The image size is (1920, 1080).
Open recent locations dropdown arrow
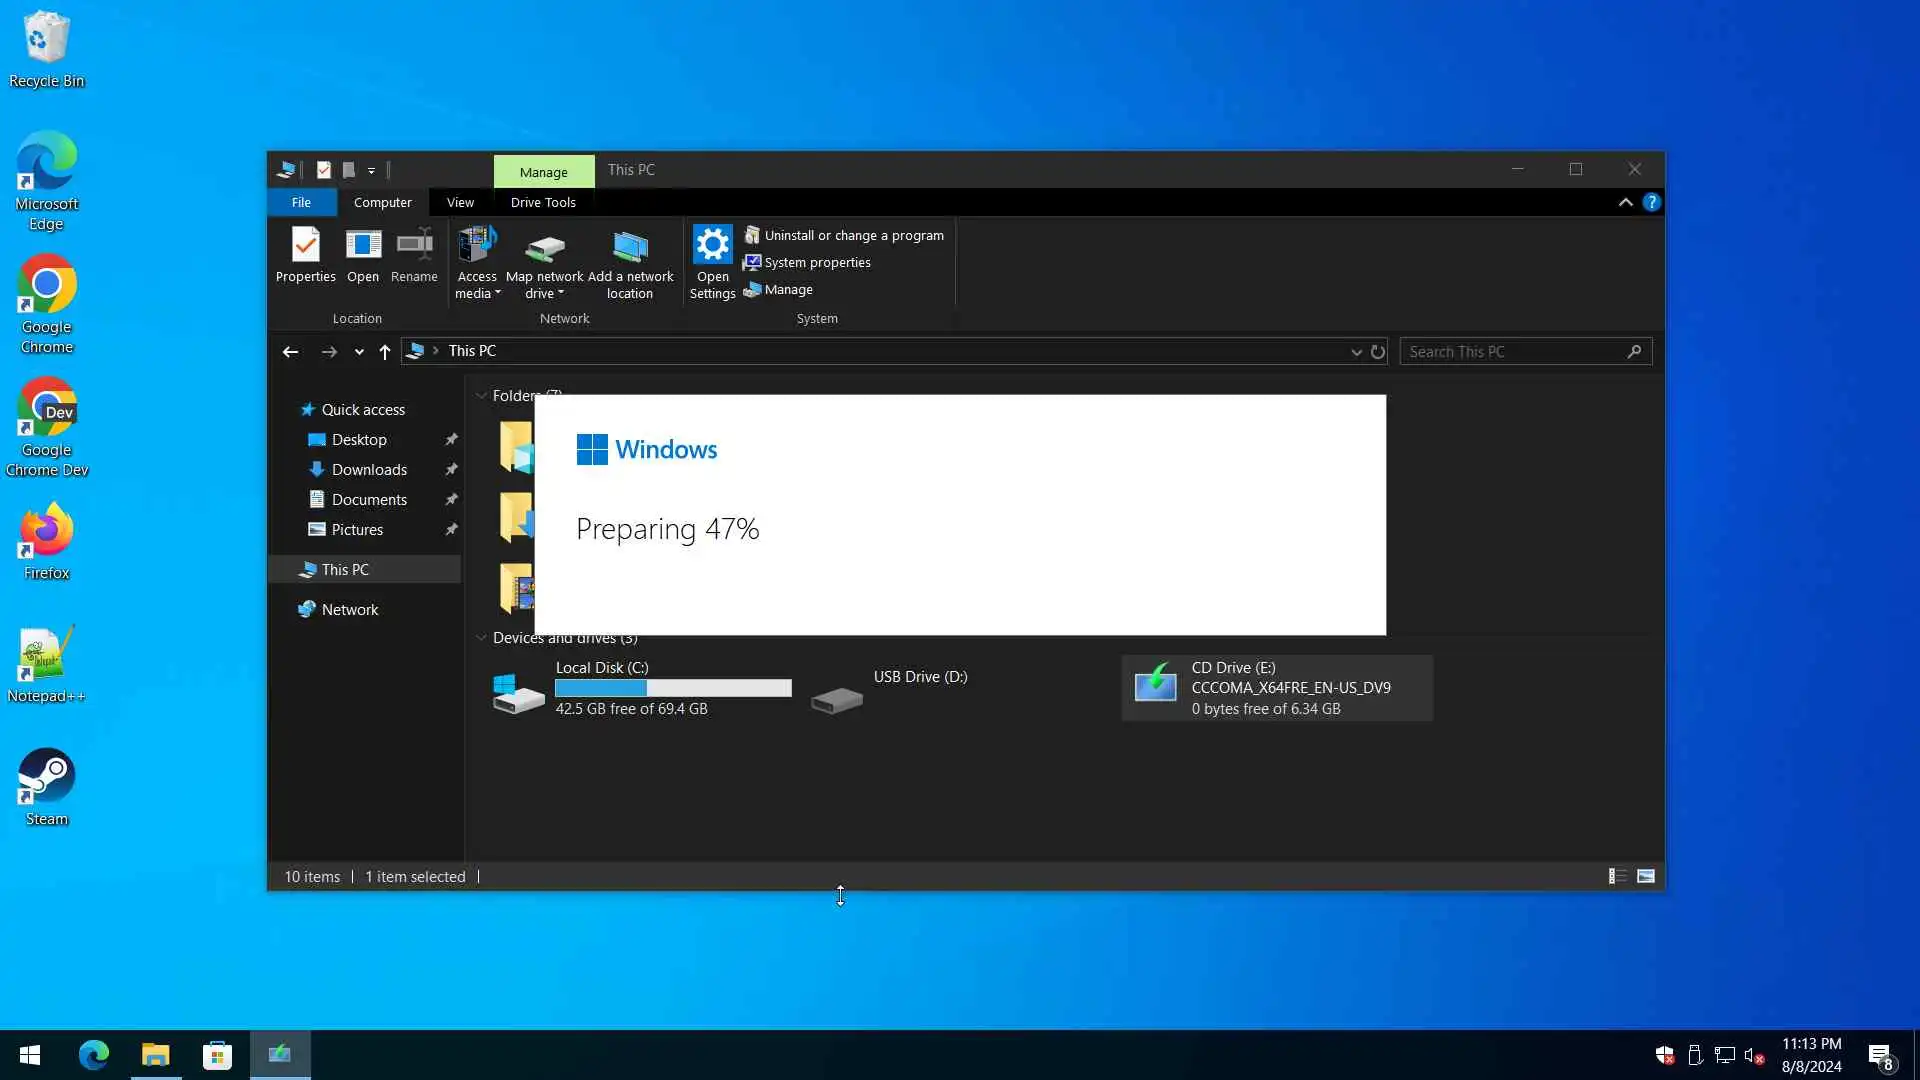tap(359, 352)
